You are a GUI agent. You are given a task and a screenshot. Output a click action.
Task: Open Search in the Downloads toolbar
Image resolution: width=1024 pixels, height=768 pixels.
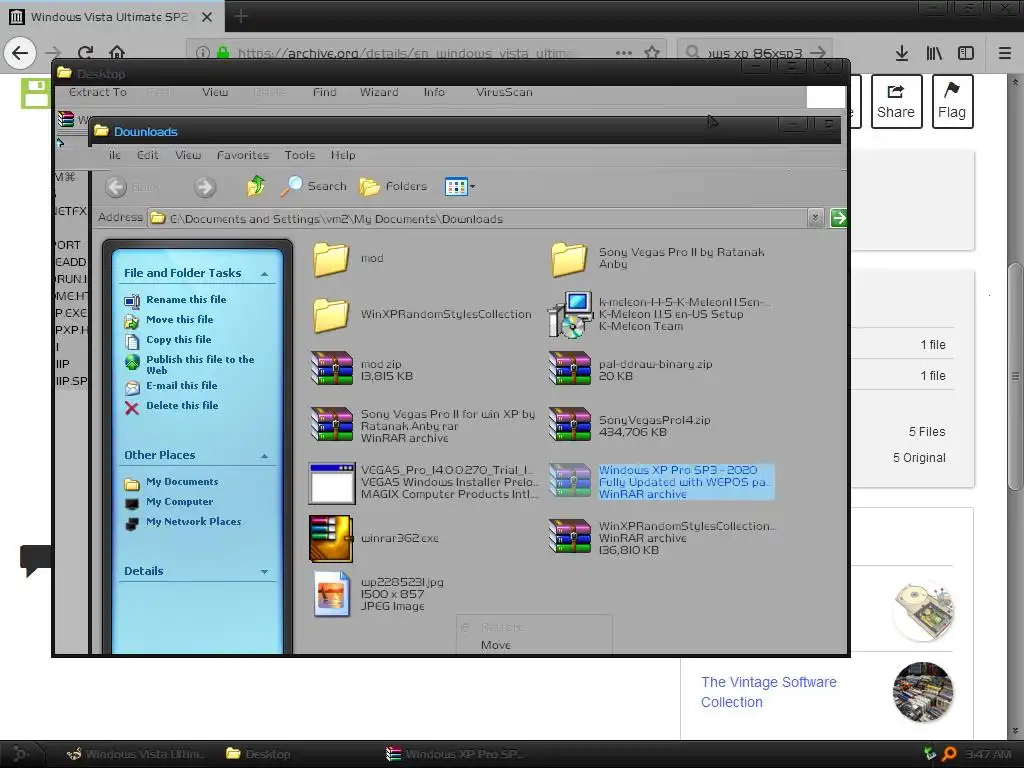point(313,186)
